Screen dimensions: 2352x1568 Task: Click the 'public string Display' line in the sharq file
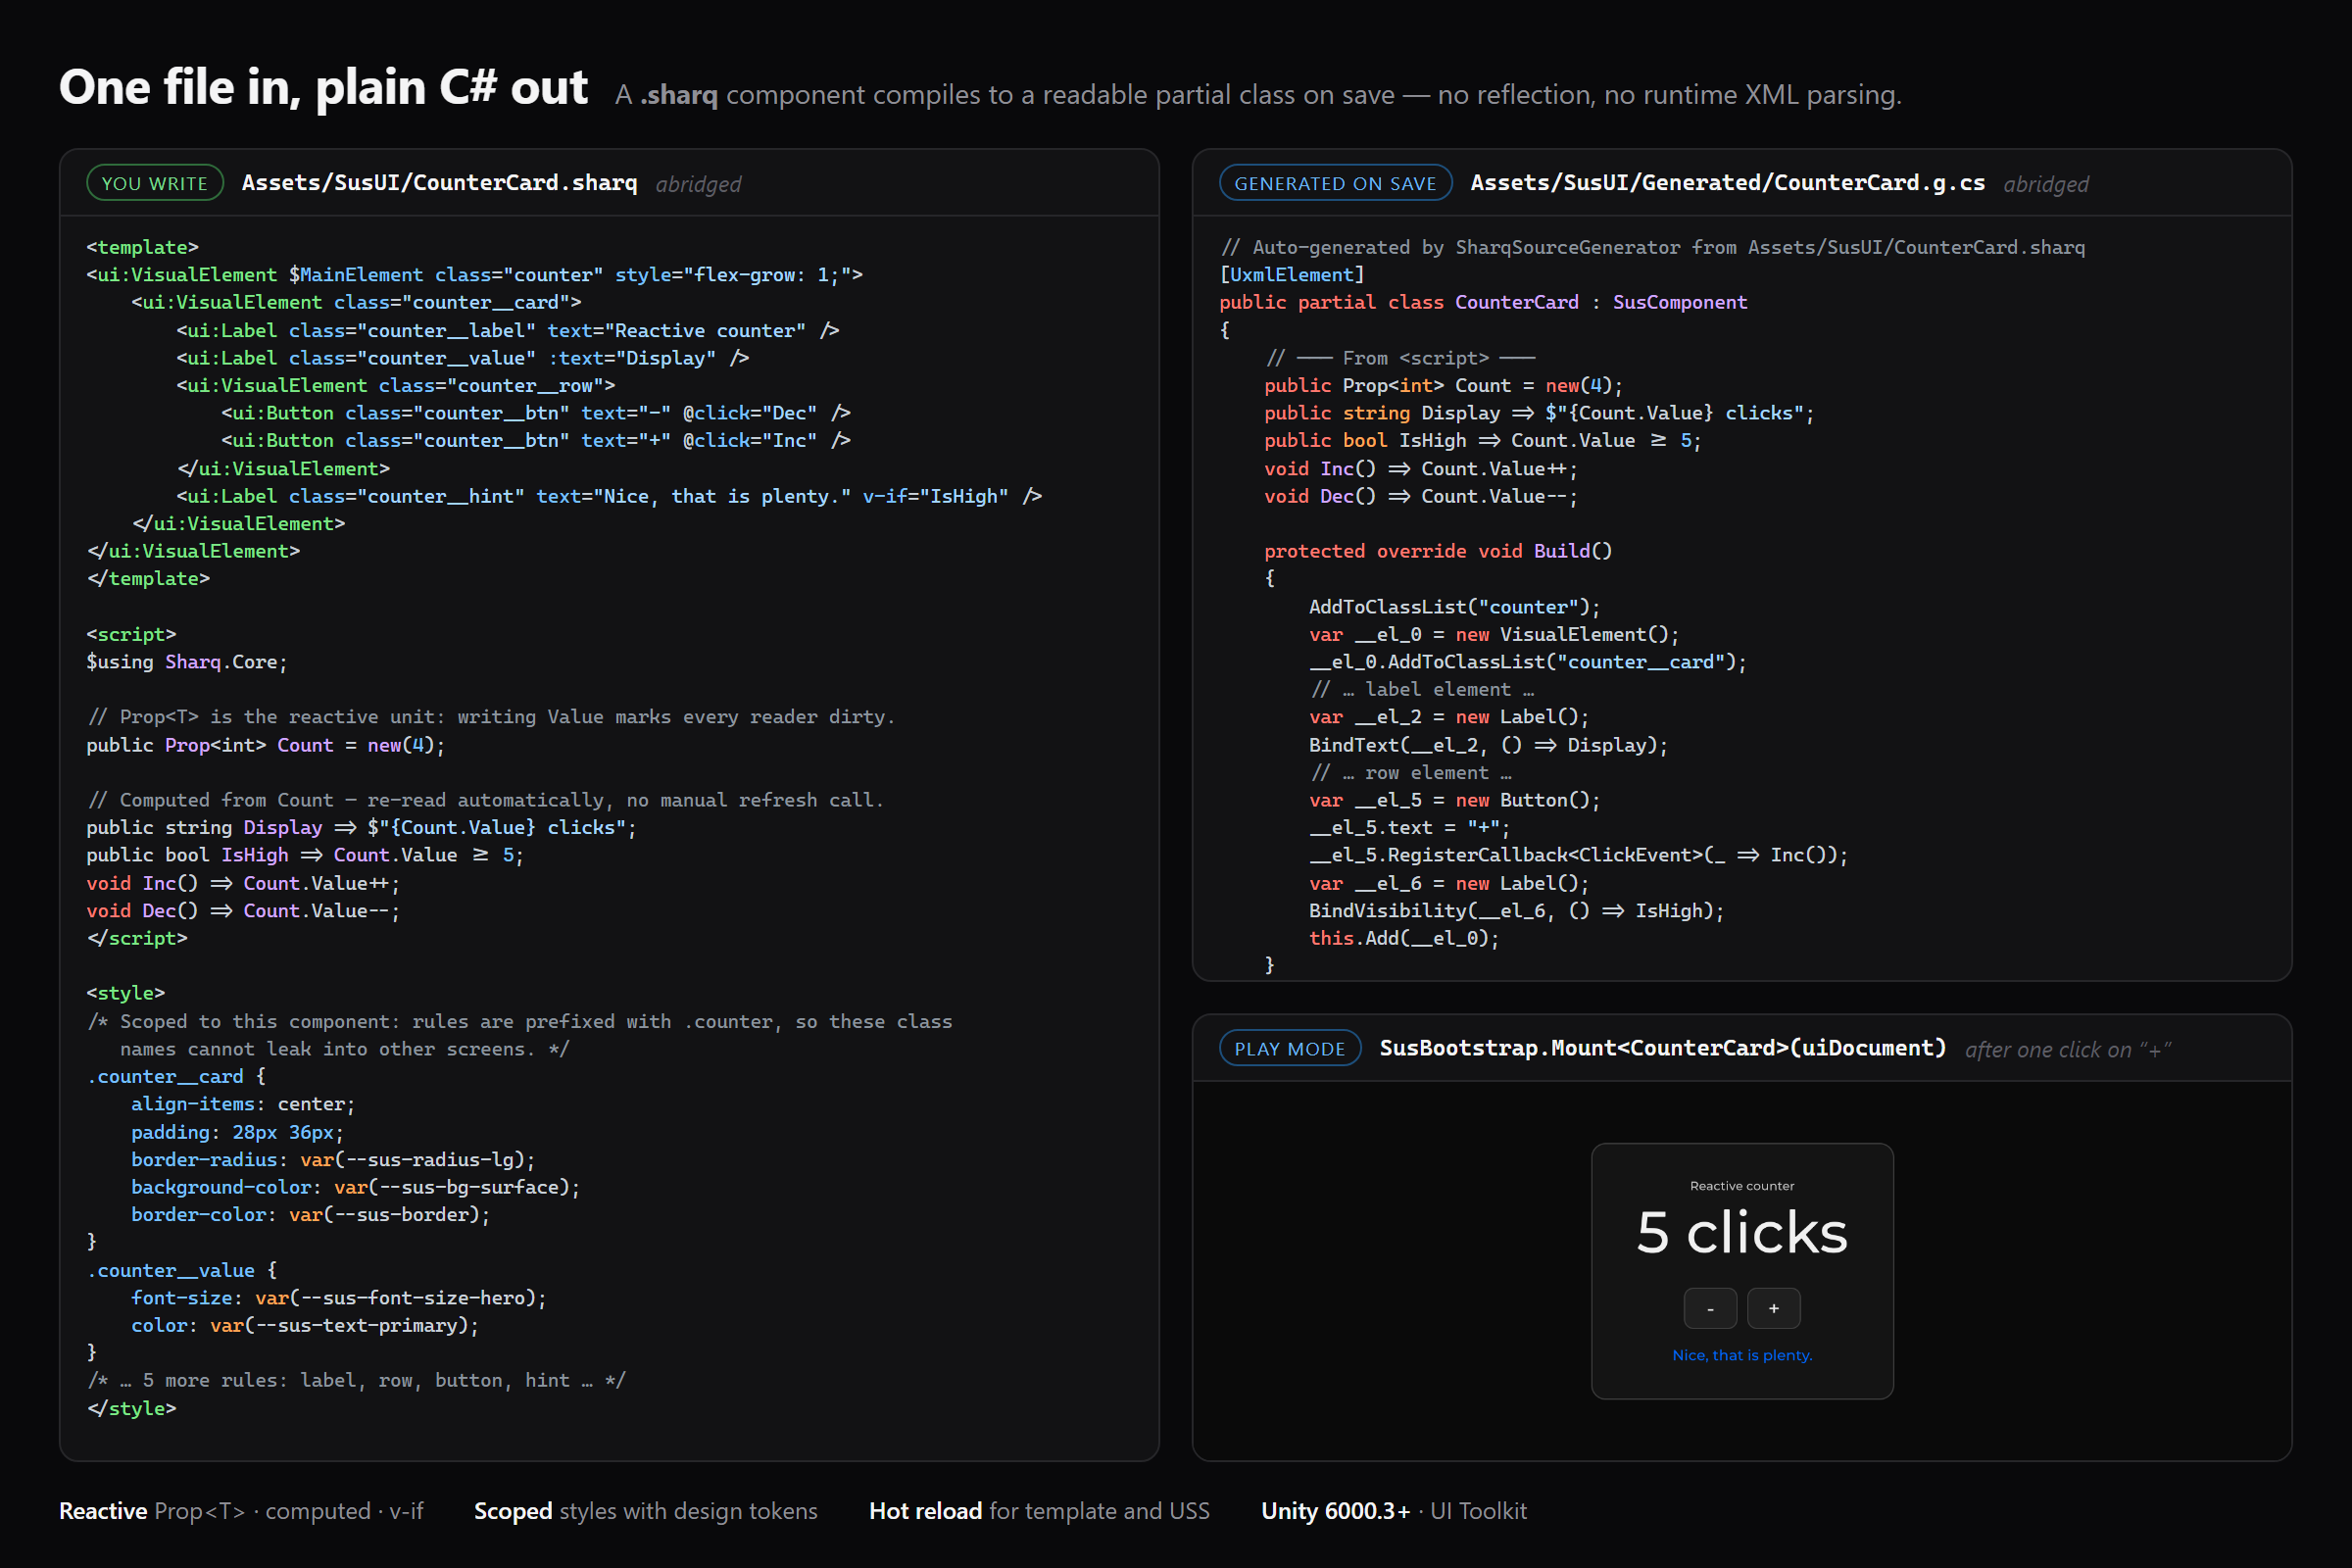[362, 827]
